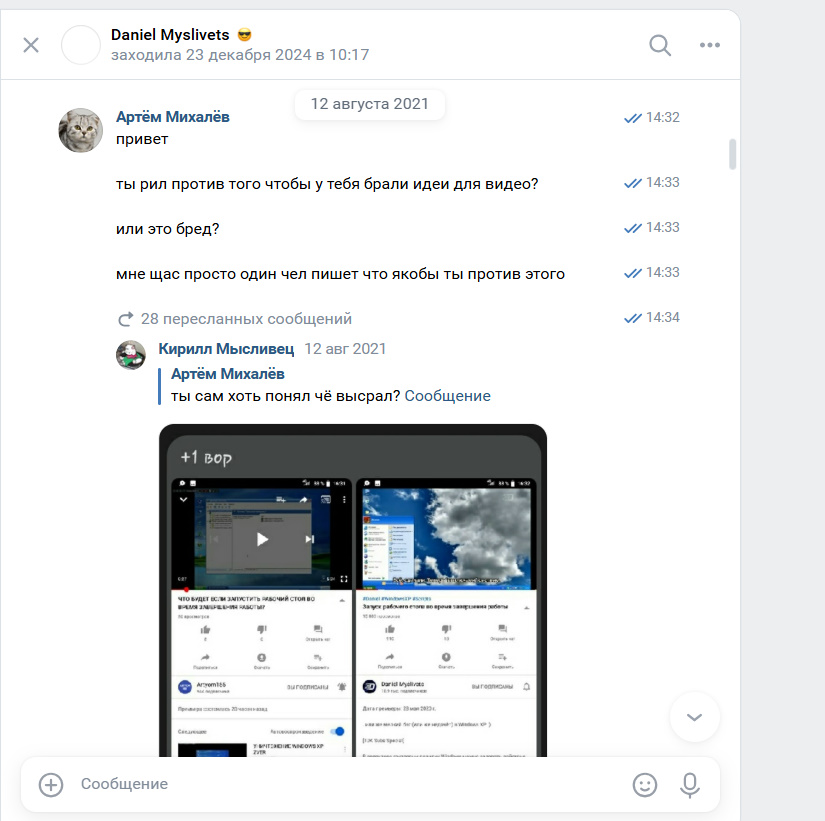825x821 pixels.
Task: Open Daniel Myslivets profile avatar in header
Action: 81,45
